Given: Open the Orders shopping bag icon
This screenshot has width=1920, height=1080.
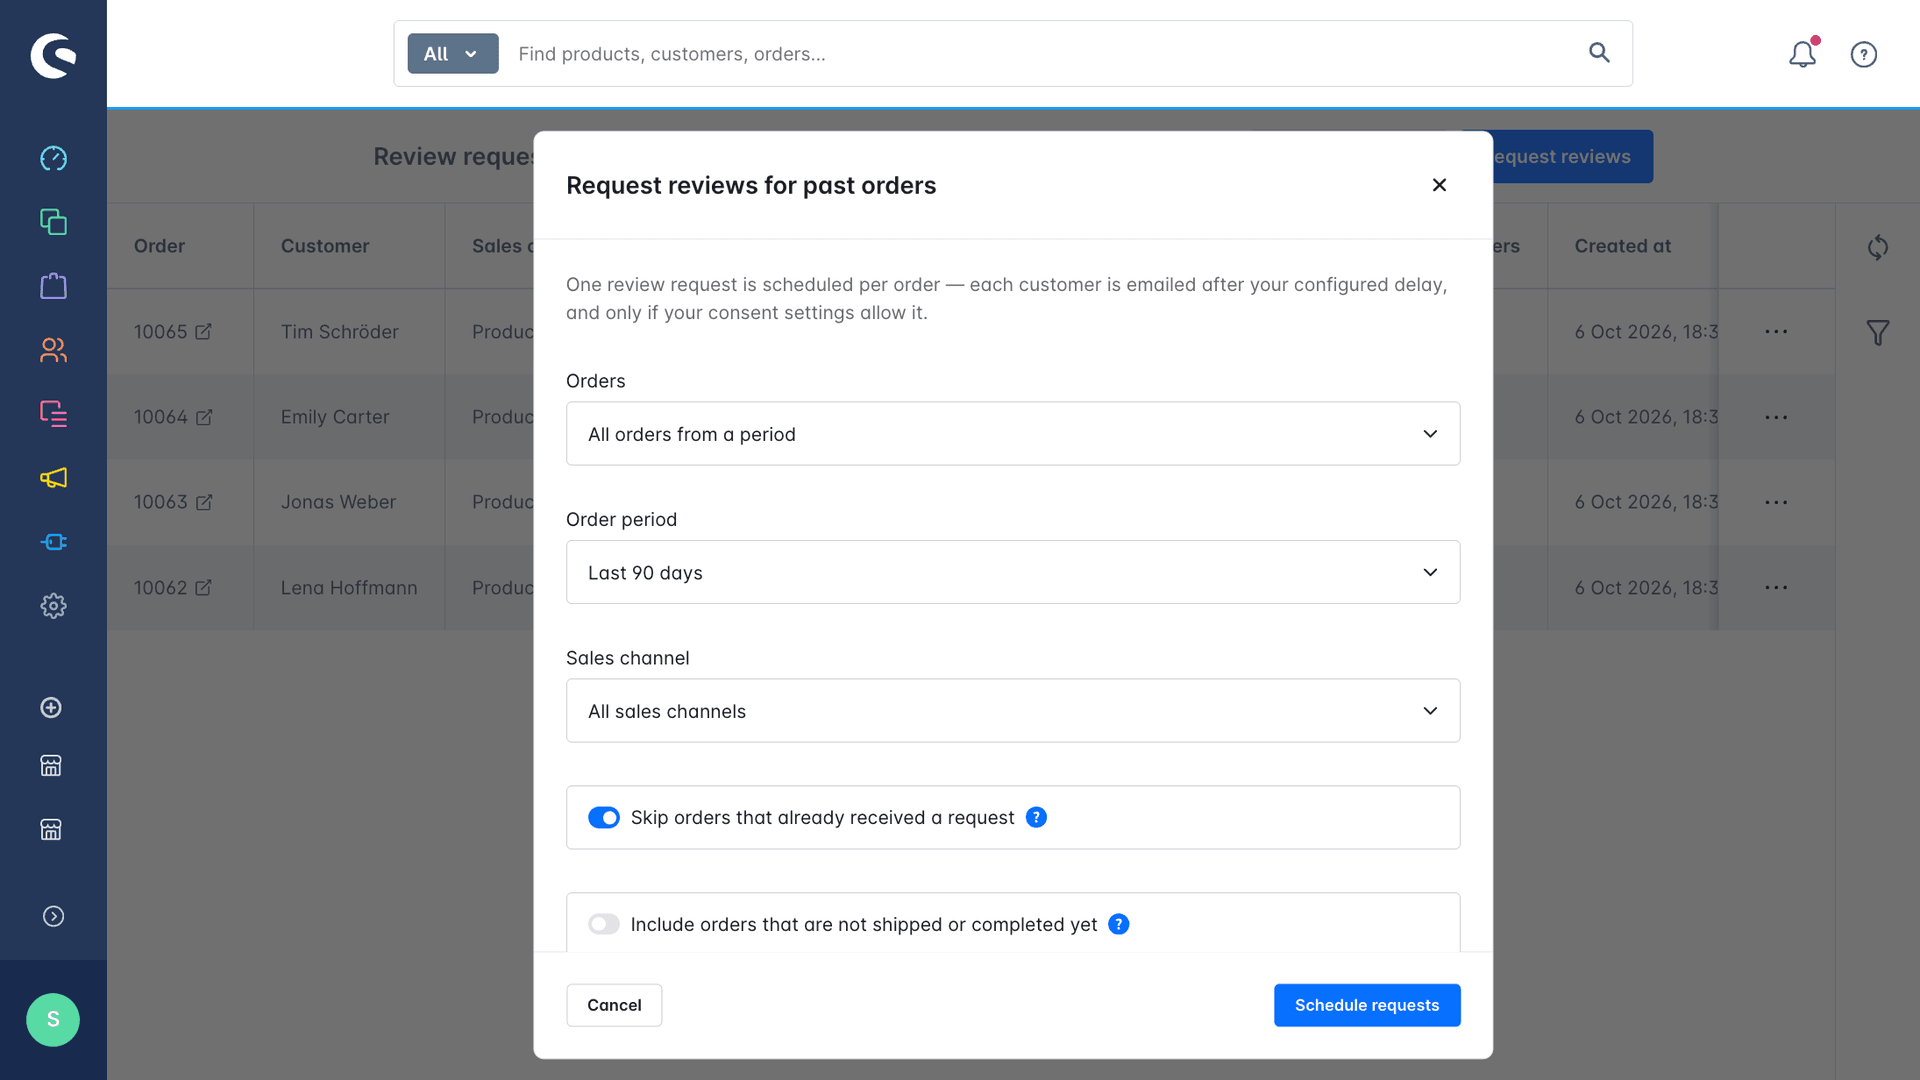Looking at the screenshot, I should pyautogui.click(x=53, y=286).
